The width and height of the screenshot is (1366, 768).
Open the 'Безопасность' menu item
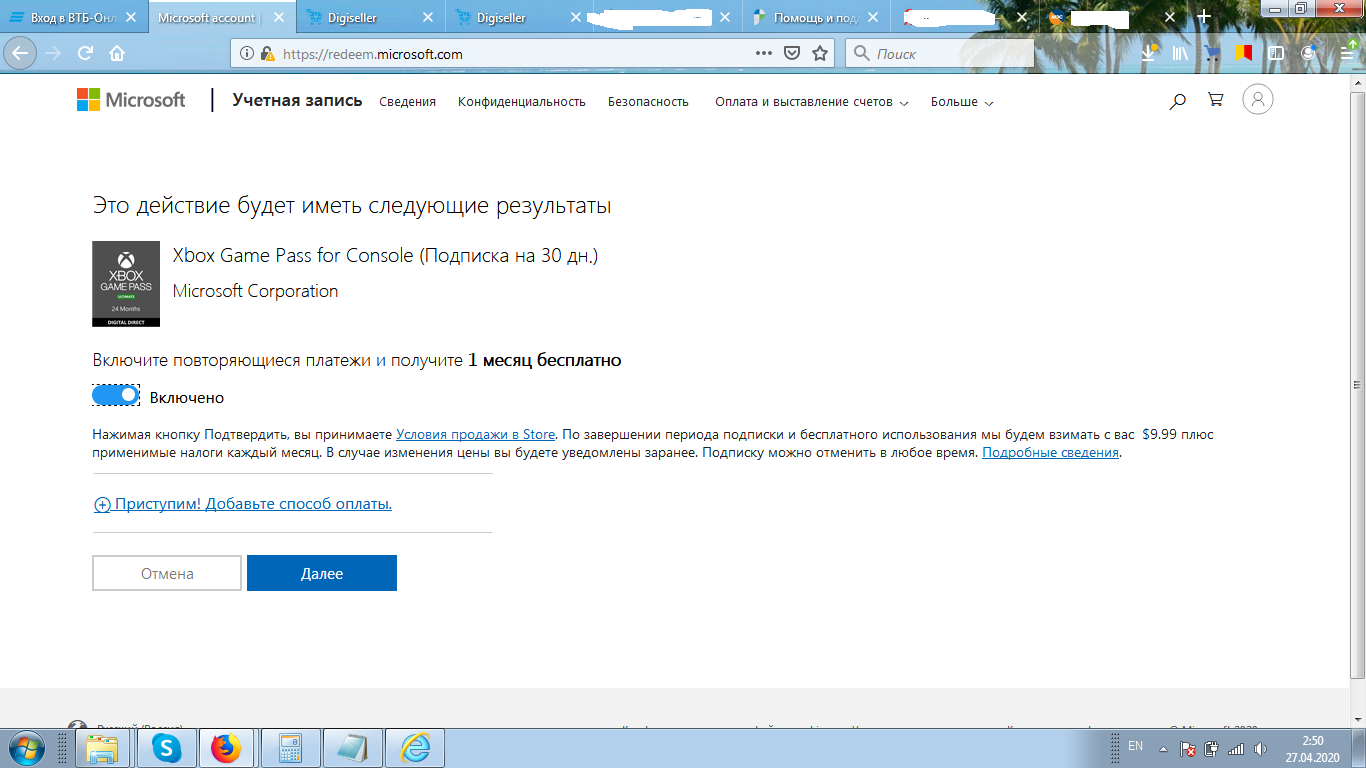pyautogui.click(x=648, y=102)
